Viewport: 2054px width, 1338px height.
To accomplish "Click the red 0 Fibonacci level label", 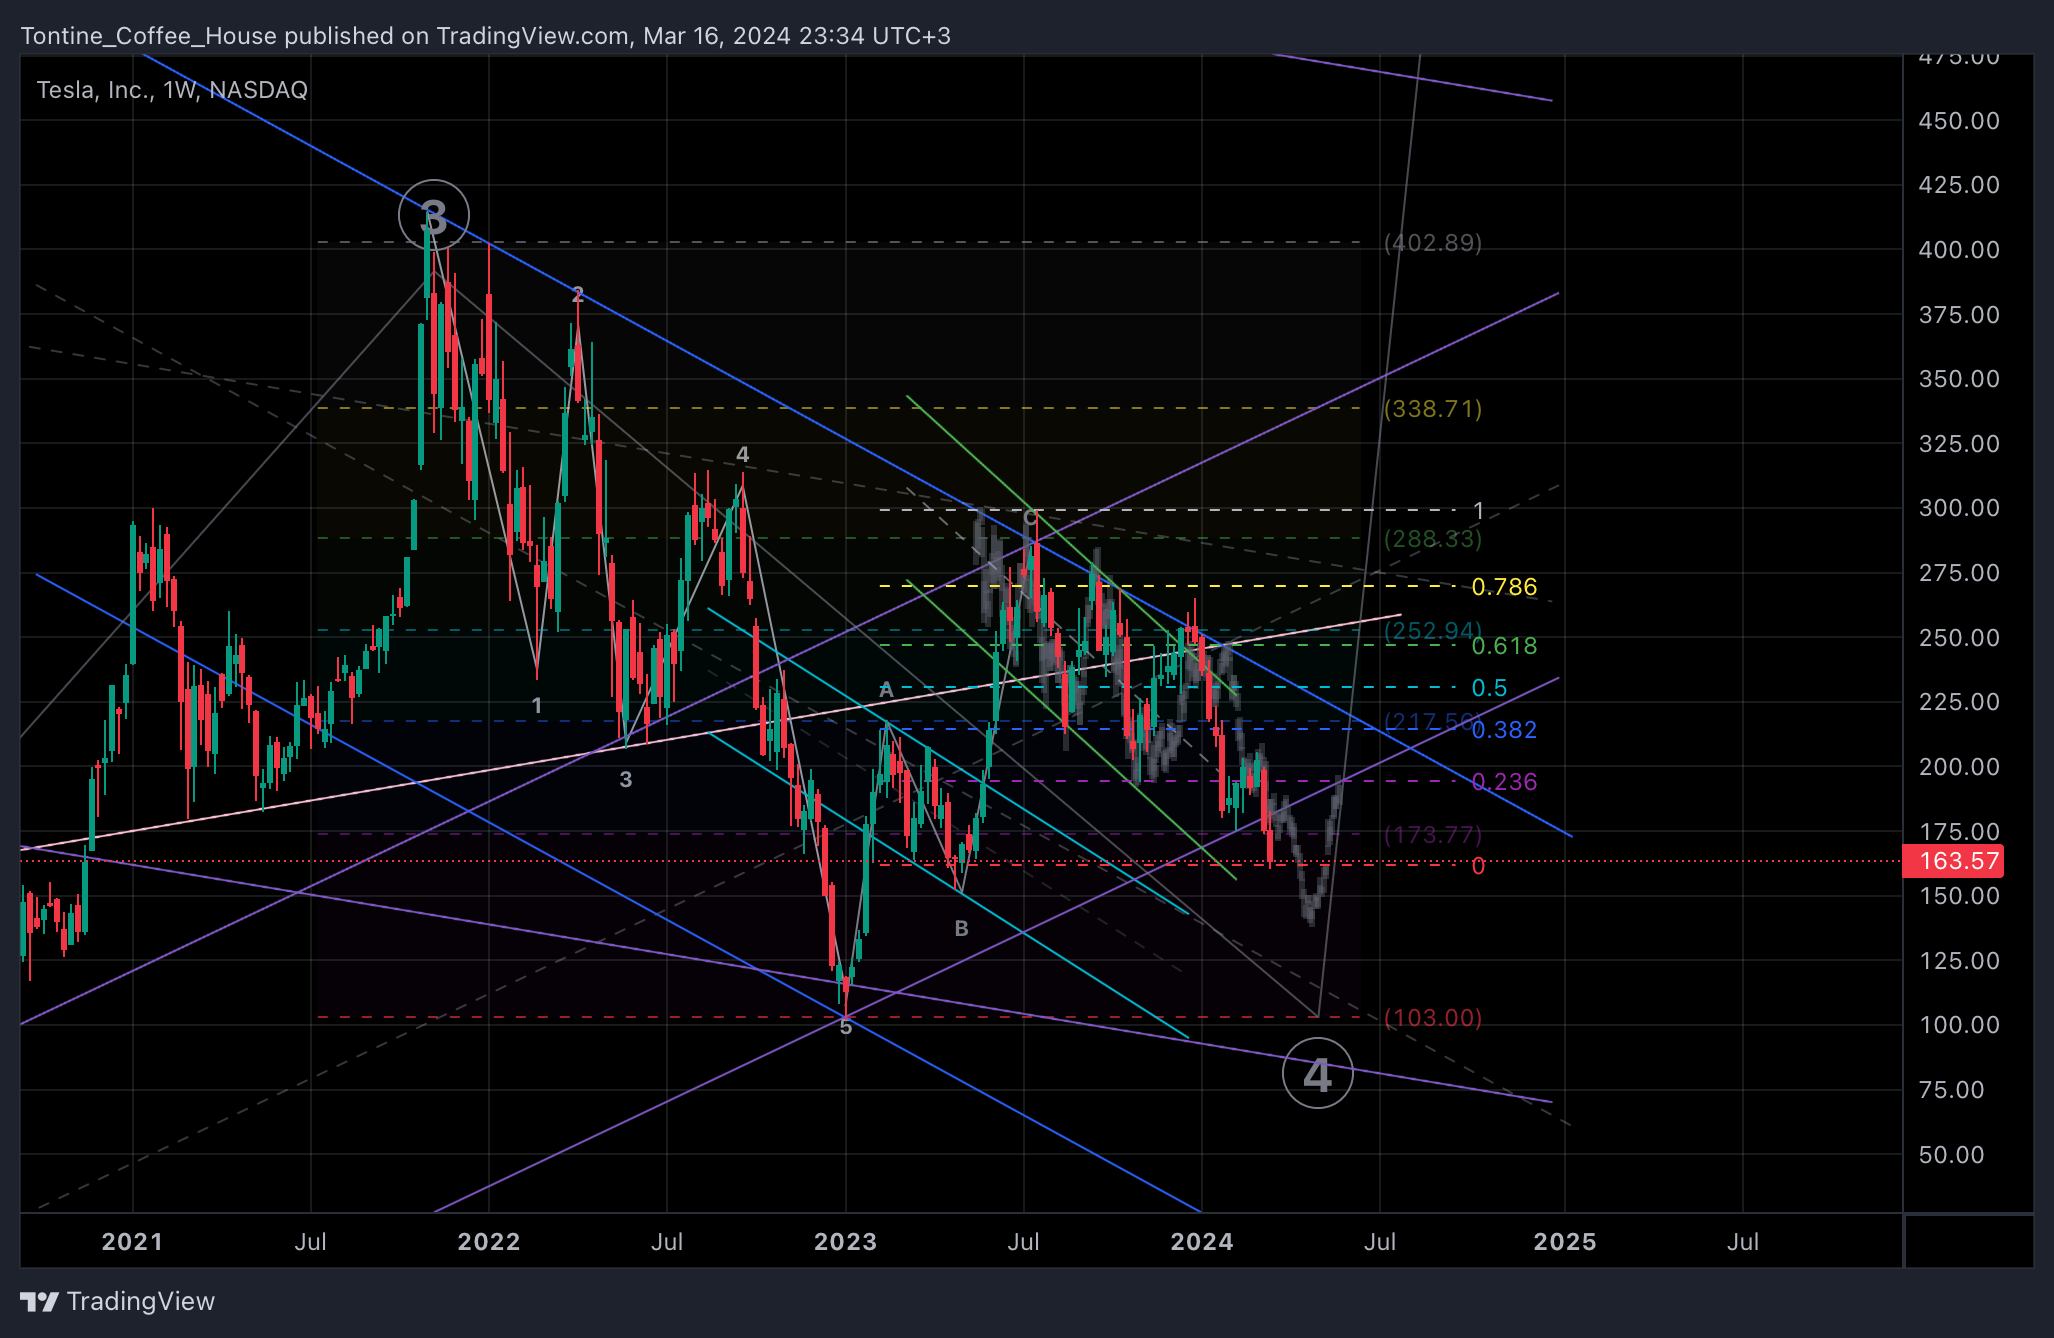I will coord(1478,866).
